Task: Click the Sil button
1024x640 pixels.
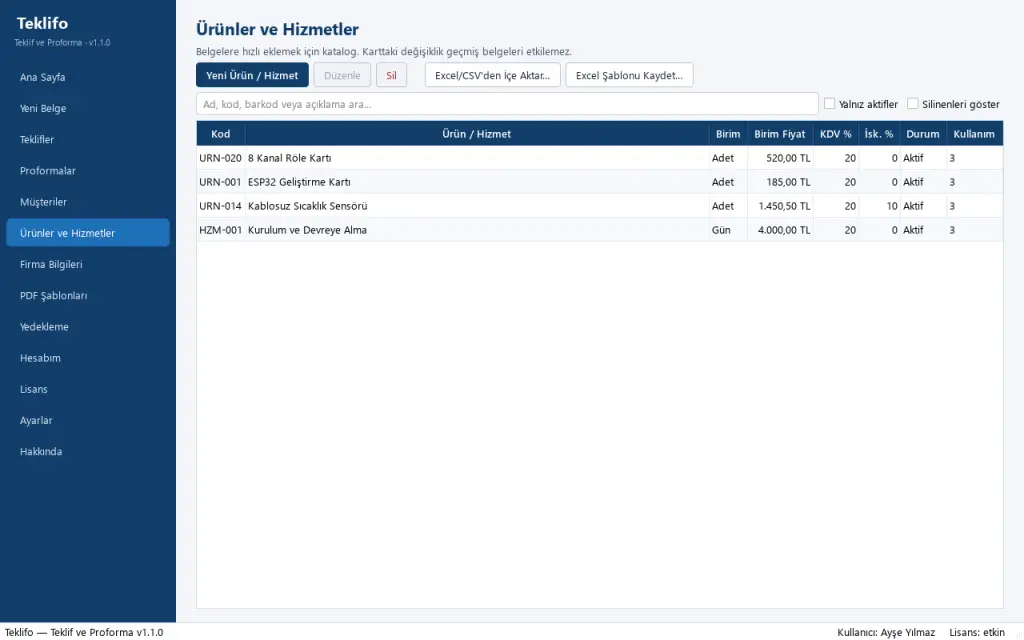Action: (391, 75)
